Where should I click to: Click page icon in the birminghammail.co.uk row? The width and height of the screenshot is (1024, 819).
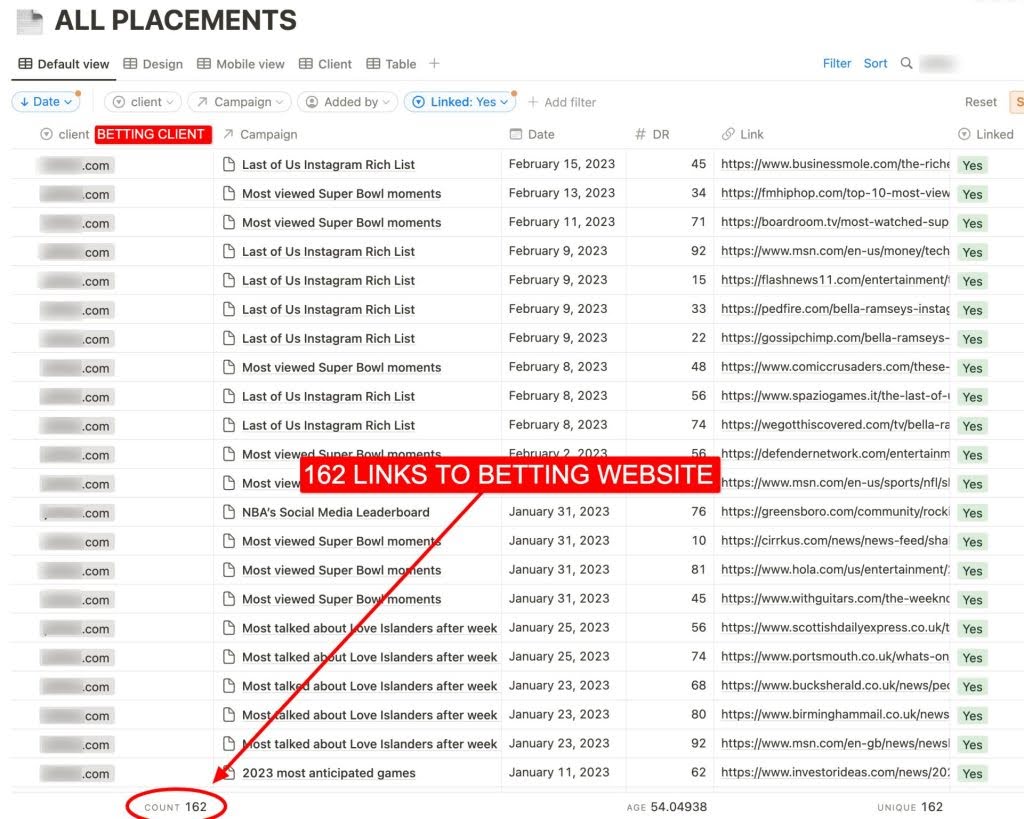229,715
